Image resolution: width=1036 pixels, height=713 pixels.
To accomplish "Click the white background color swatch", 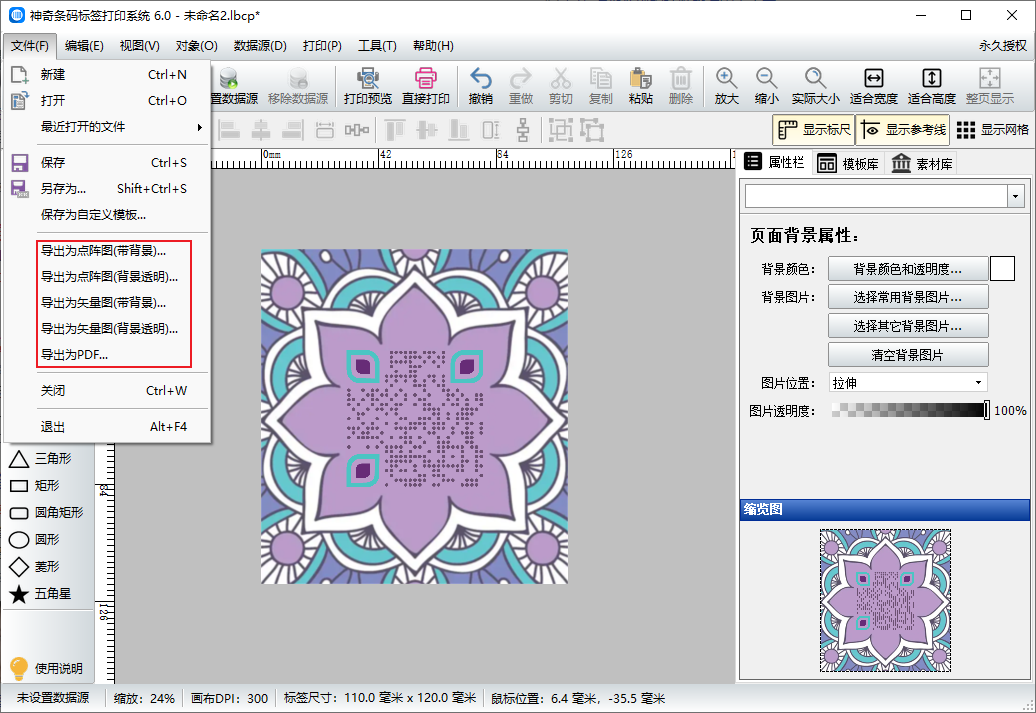I will (1002, 269).
